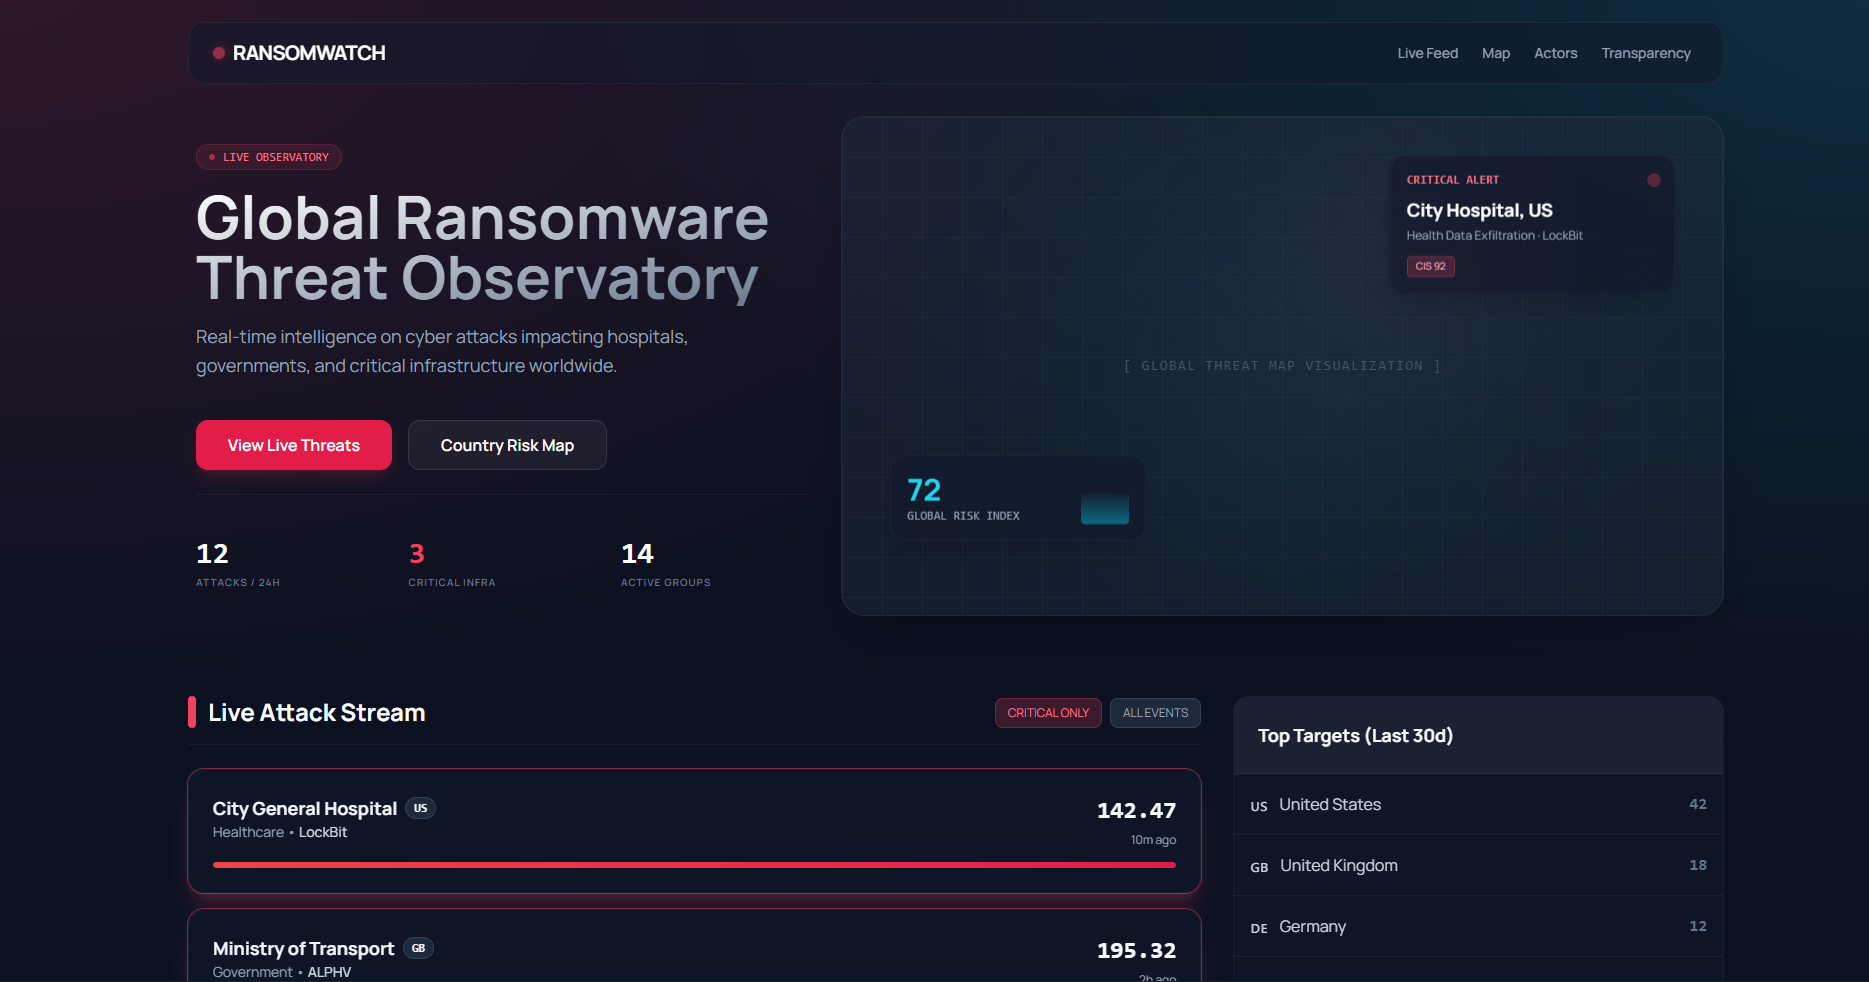Viewport: 1869px width, 982px height.
Task: Select the United States row in Top Targets
Action: [x=1478, y=805]
